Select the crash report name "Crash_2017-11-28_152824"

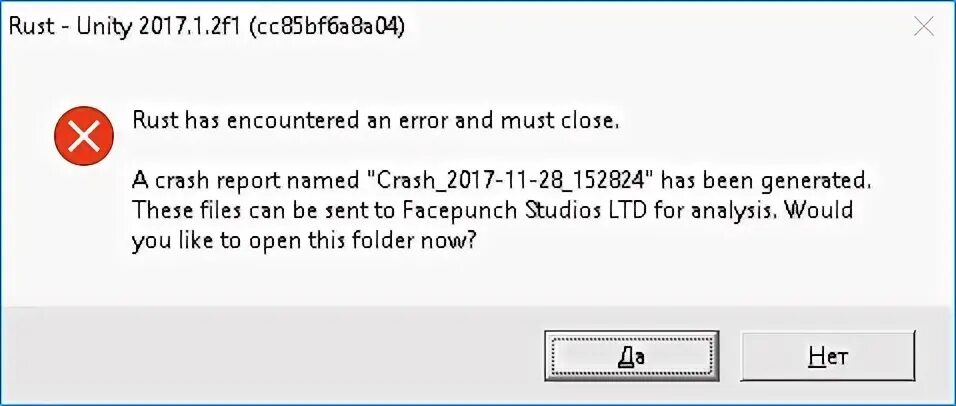[510, 181]
